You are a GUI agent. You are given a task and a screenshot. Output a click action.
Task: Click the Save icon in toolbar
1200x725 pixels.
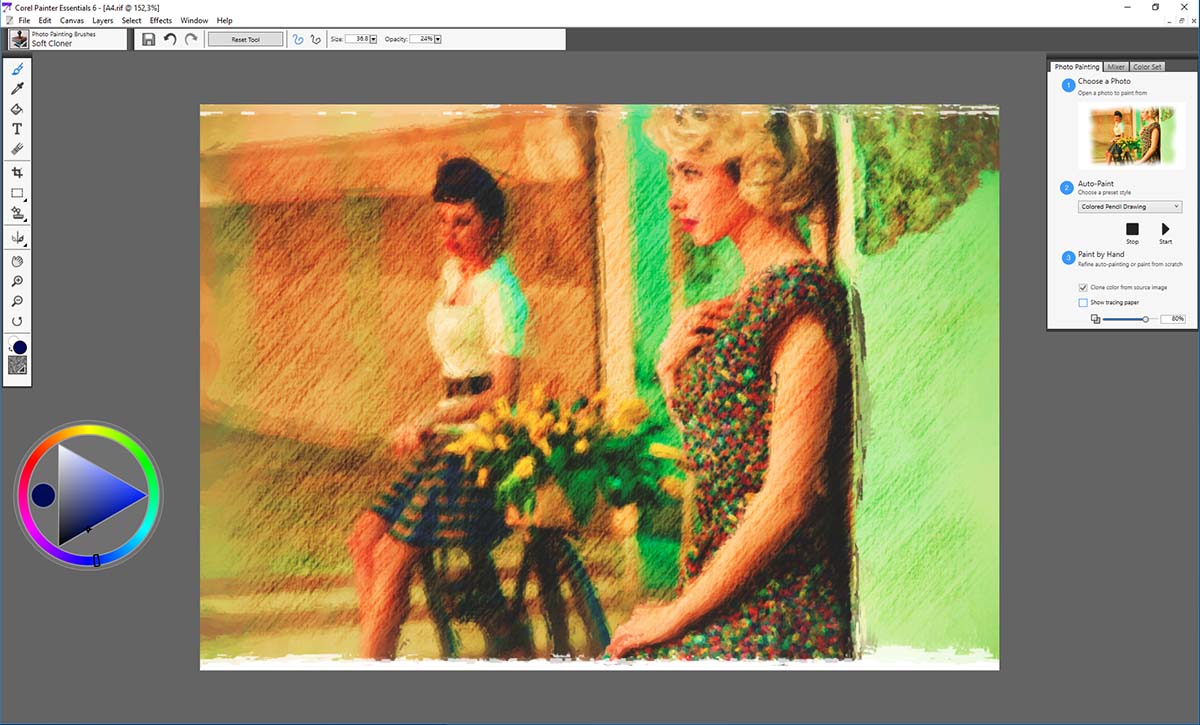tap(148, 39)
